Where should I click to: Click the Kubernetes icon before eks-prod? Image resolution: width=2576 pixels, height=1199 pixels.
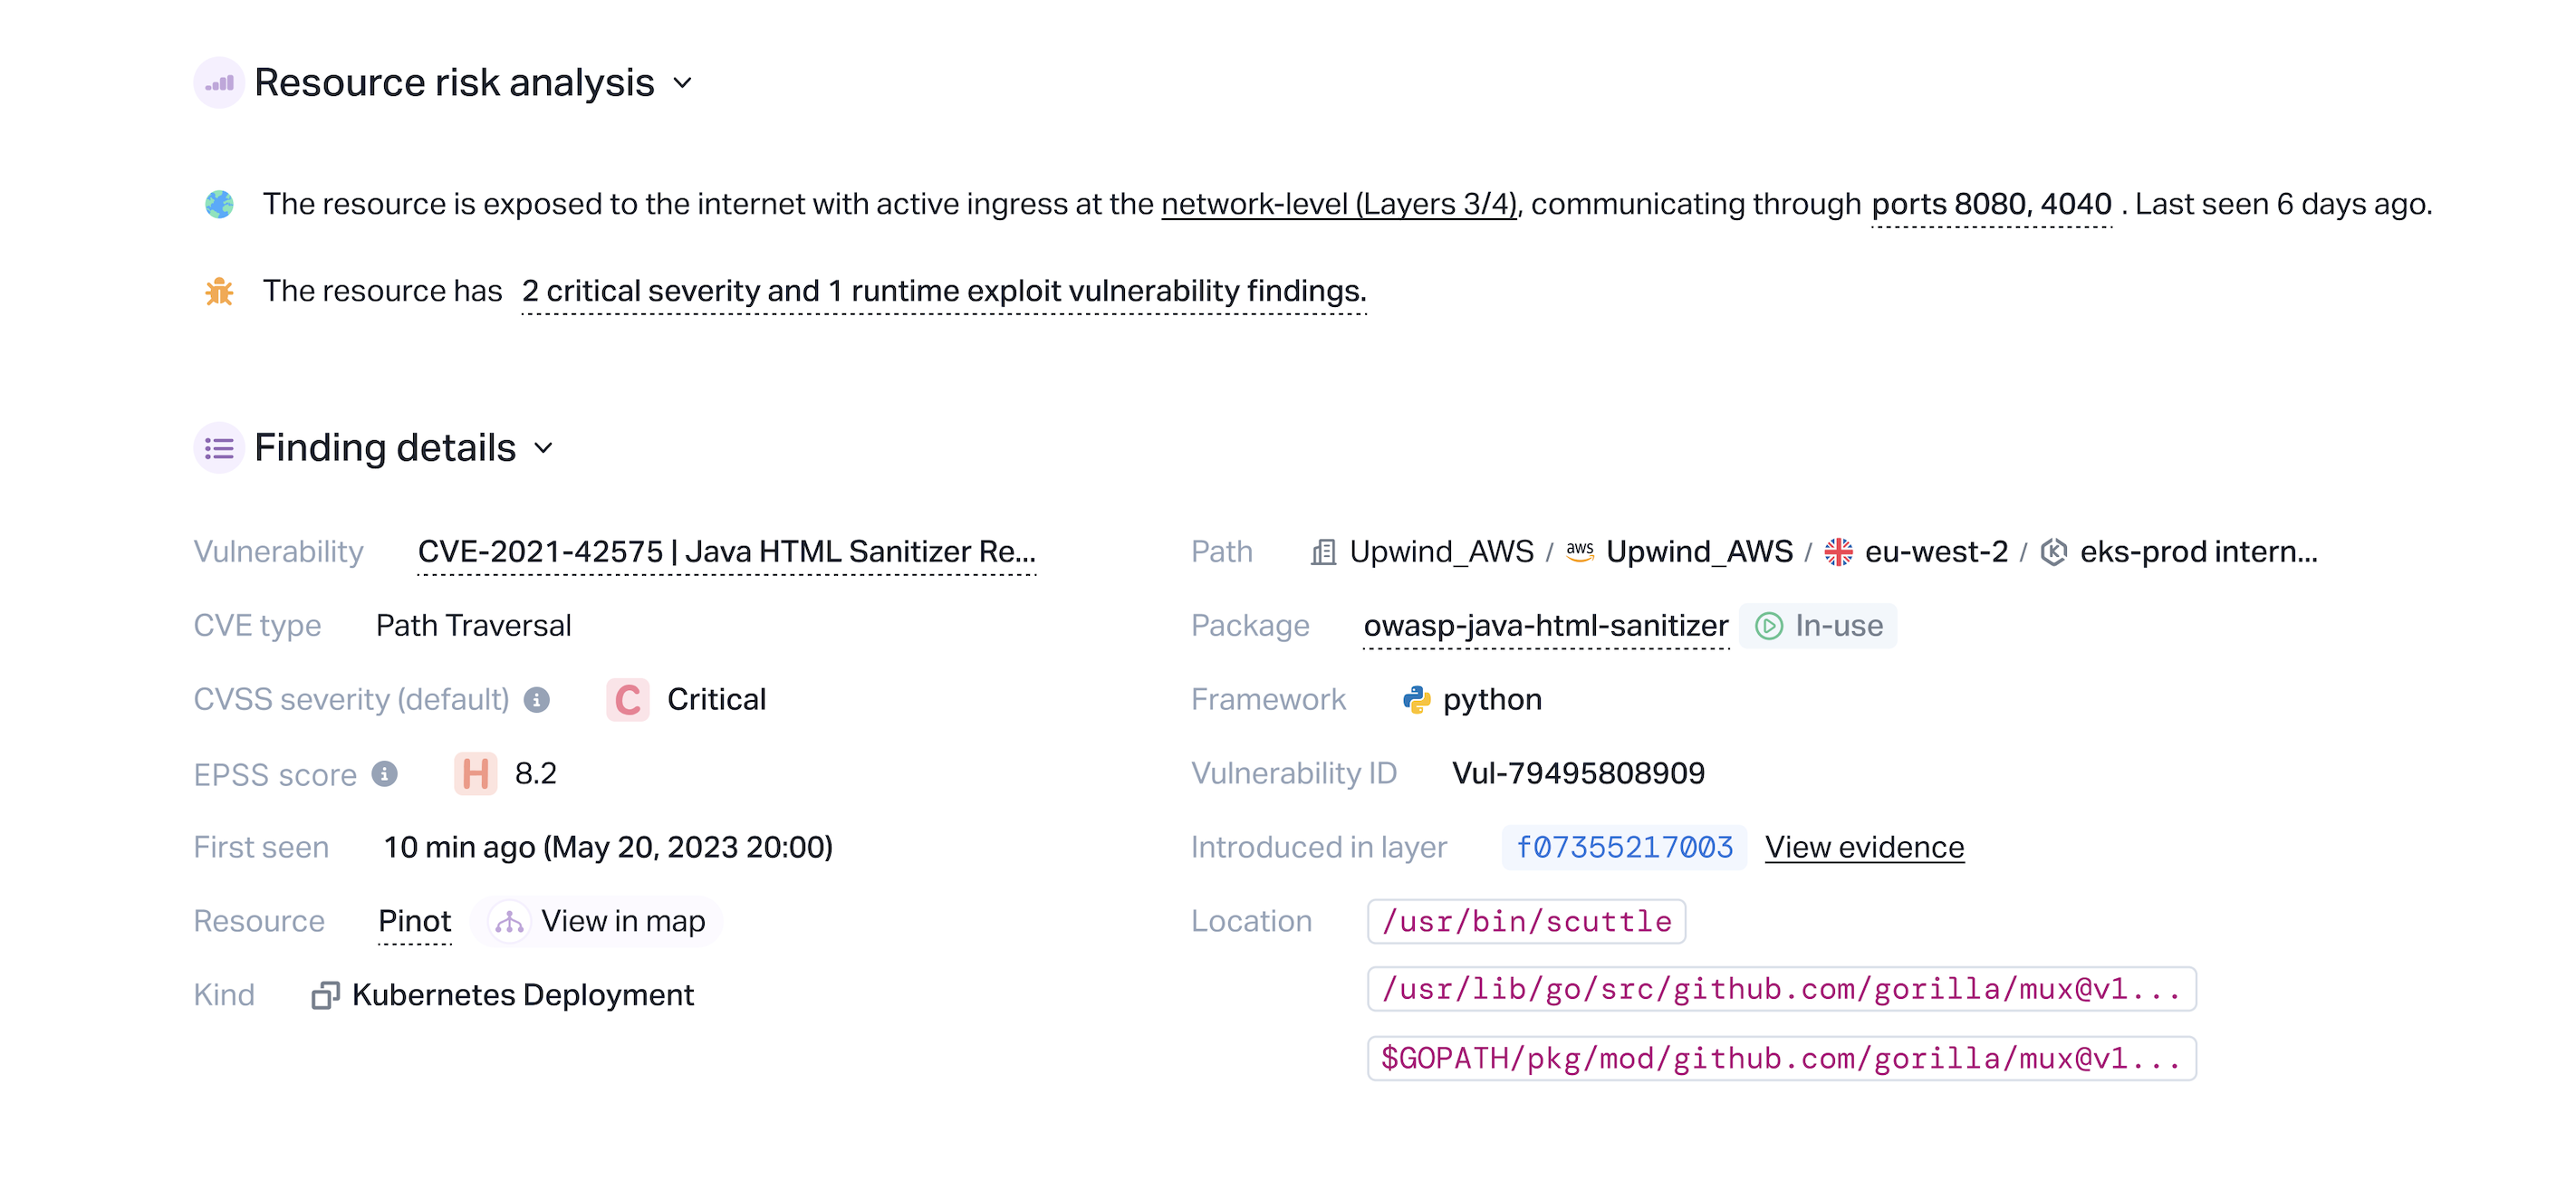tap(2056, 551)
